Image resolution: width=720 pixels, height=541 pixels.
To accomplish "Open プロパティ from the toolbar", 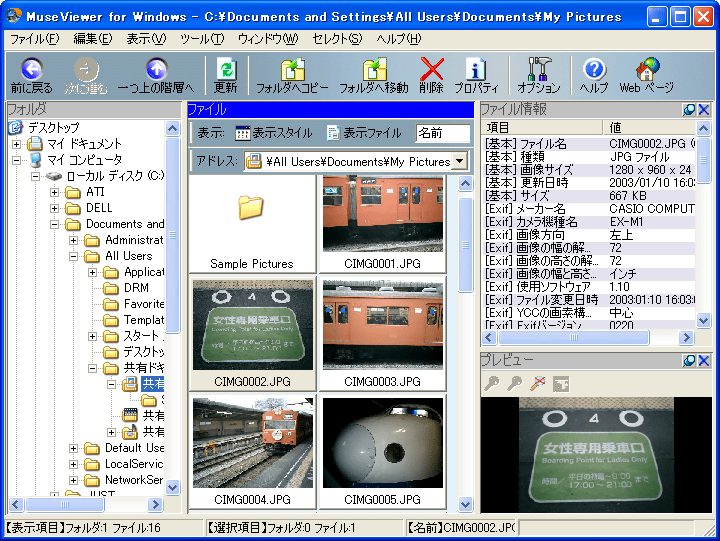I will click(x=476, y=69).
